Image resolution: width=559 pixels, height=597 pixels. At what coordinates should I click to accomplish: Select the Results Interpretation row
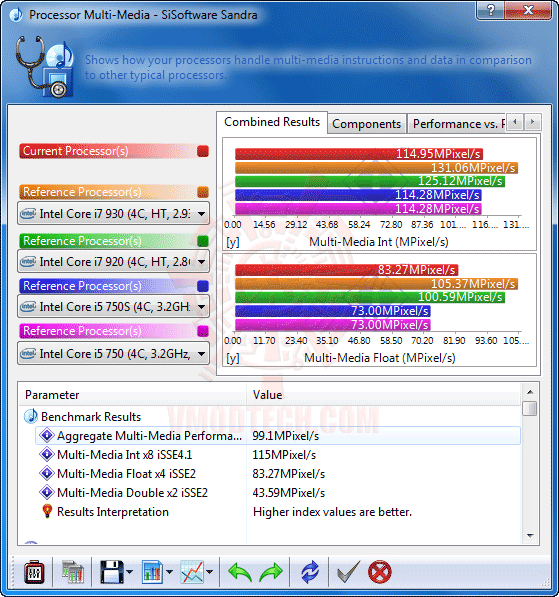coord(278,512)
